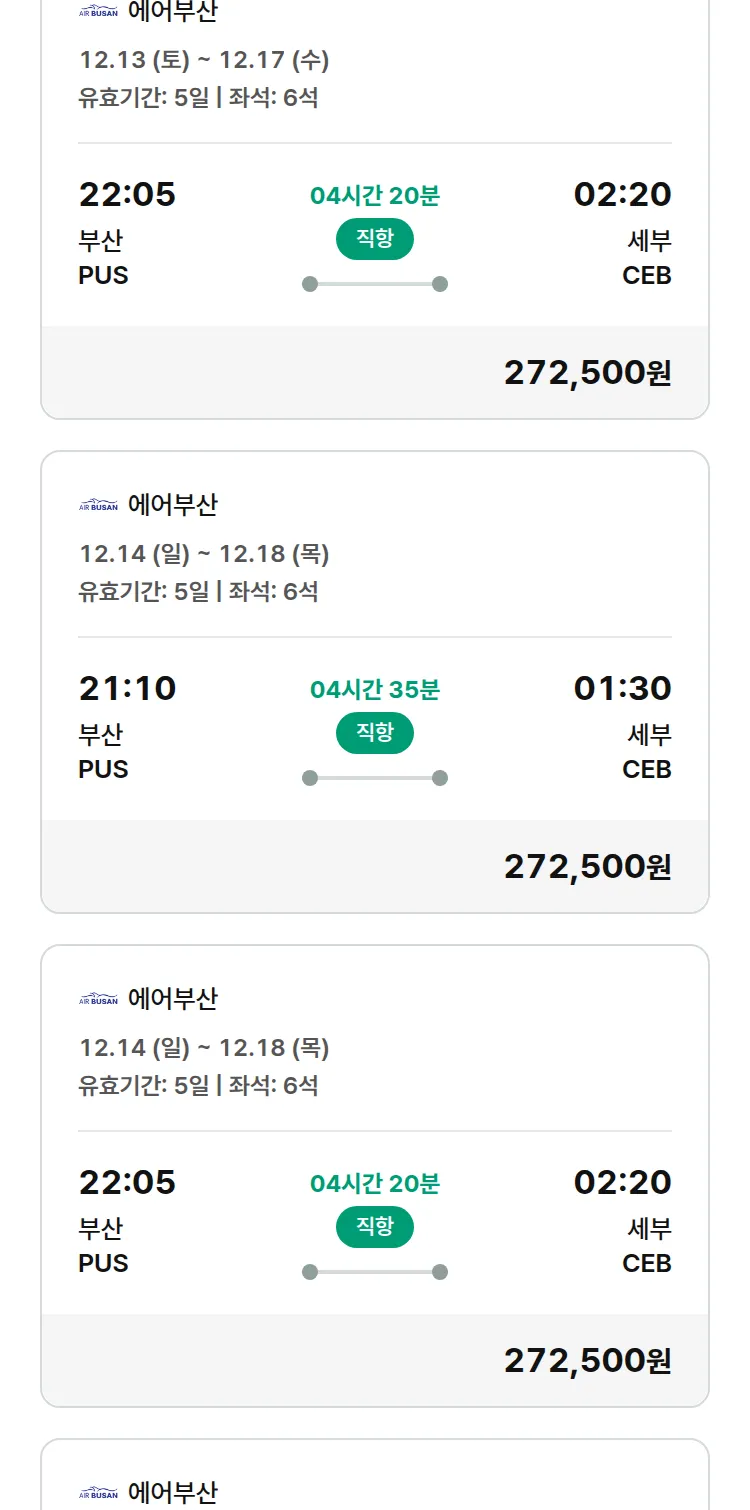Tap 에어부산 name on the bottom partial card
Viewport: 750px width, 1510px height.
(173, 1493)
